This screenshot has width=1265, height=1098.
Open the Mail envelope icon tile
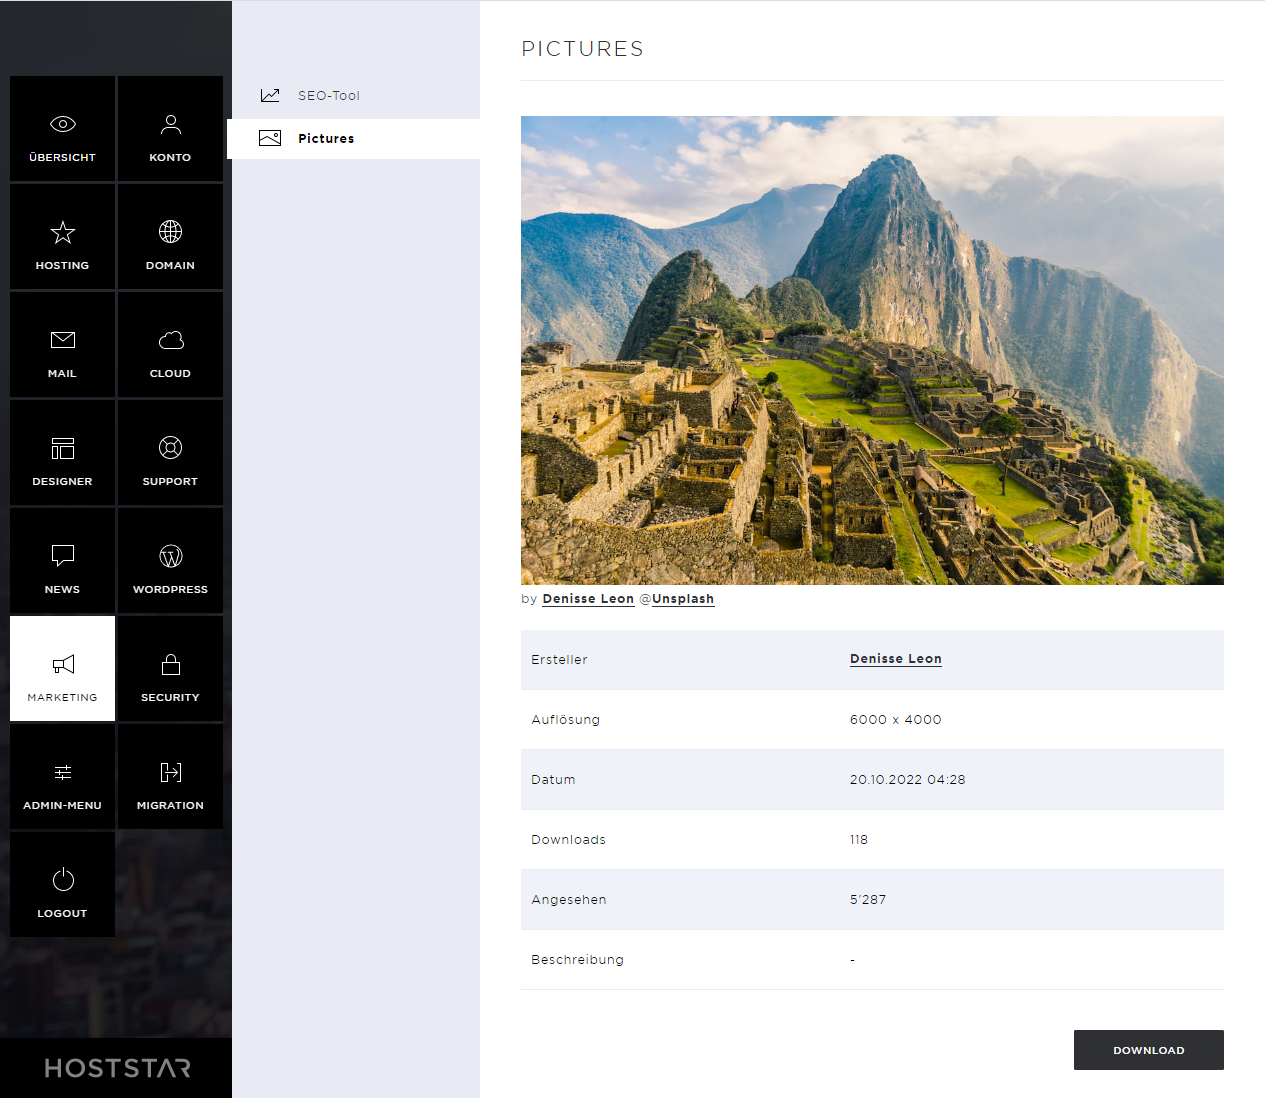[x=62, y=345]
